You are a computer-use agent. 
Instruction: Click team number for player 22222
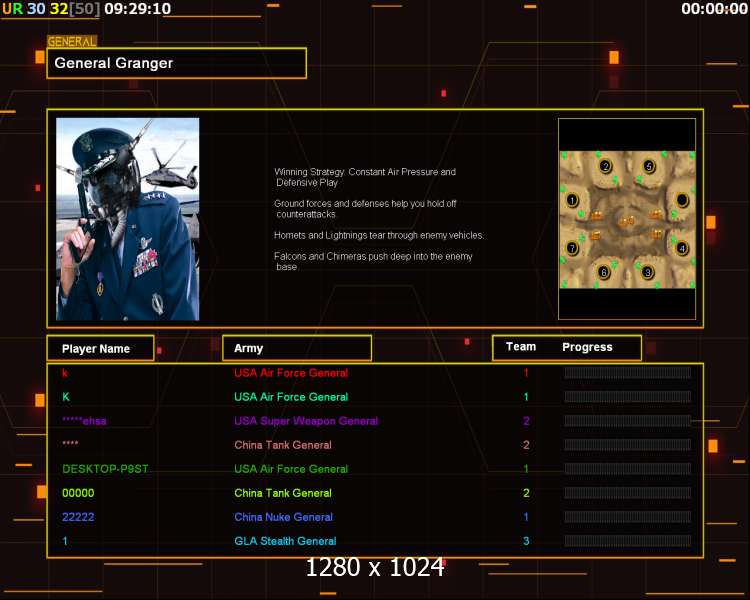526,517
